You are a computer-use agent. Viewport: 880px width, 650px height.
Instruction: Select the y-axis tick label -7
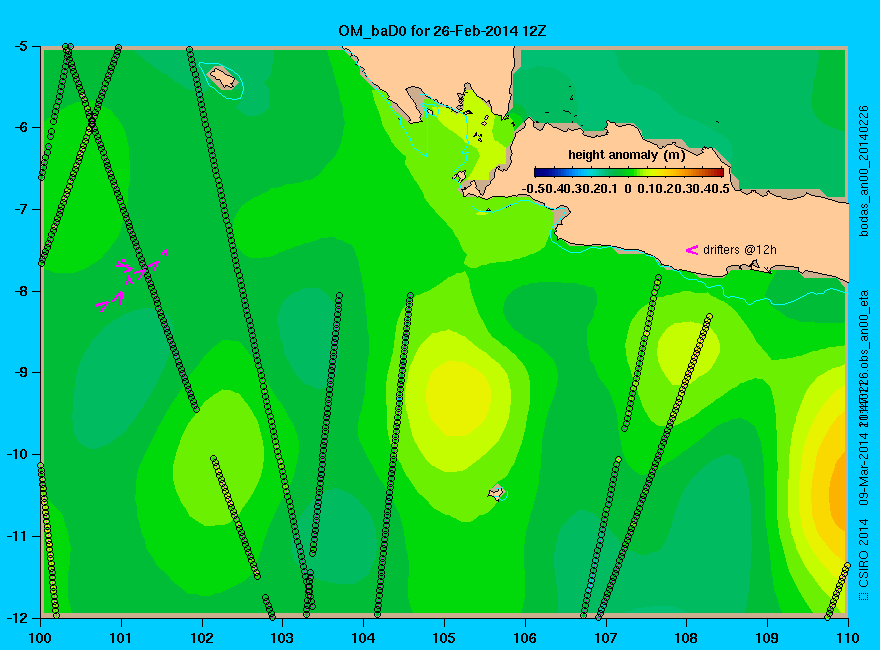(19, 209)
